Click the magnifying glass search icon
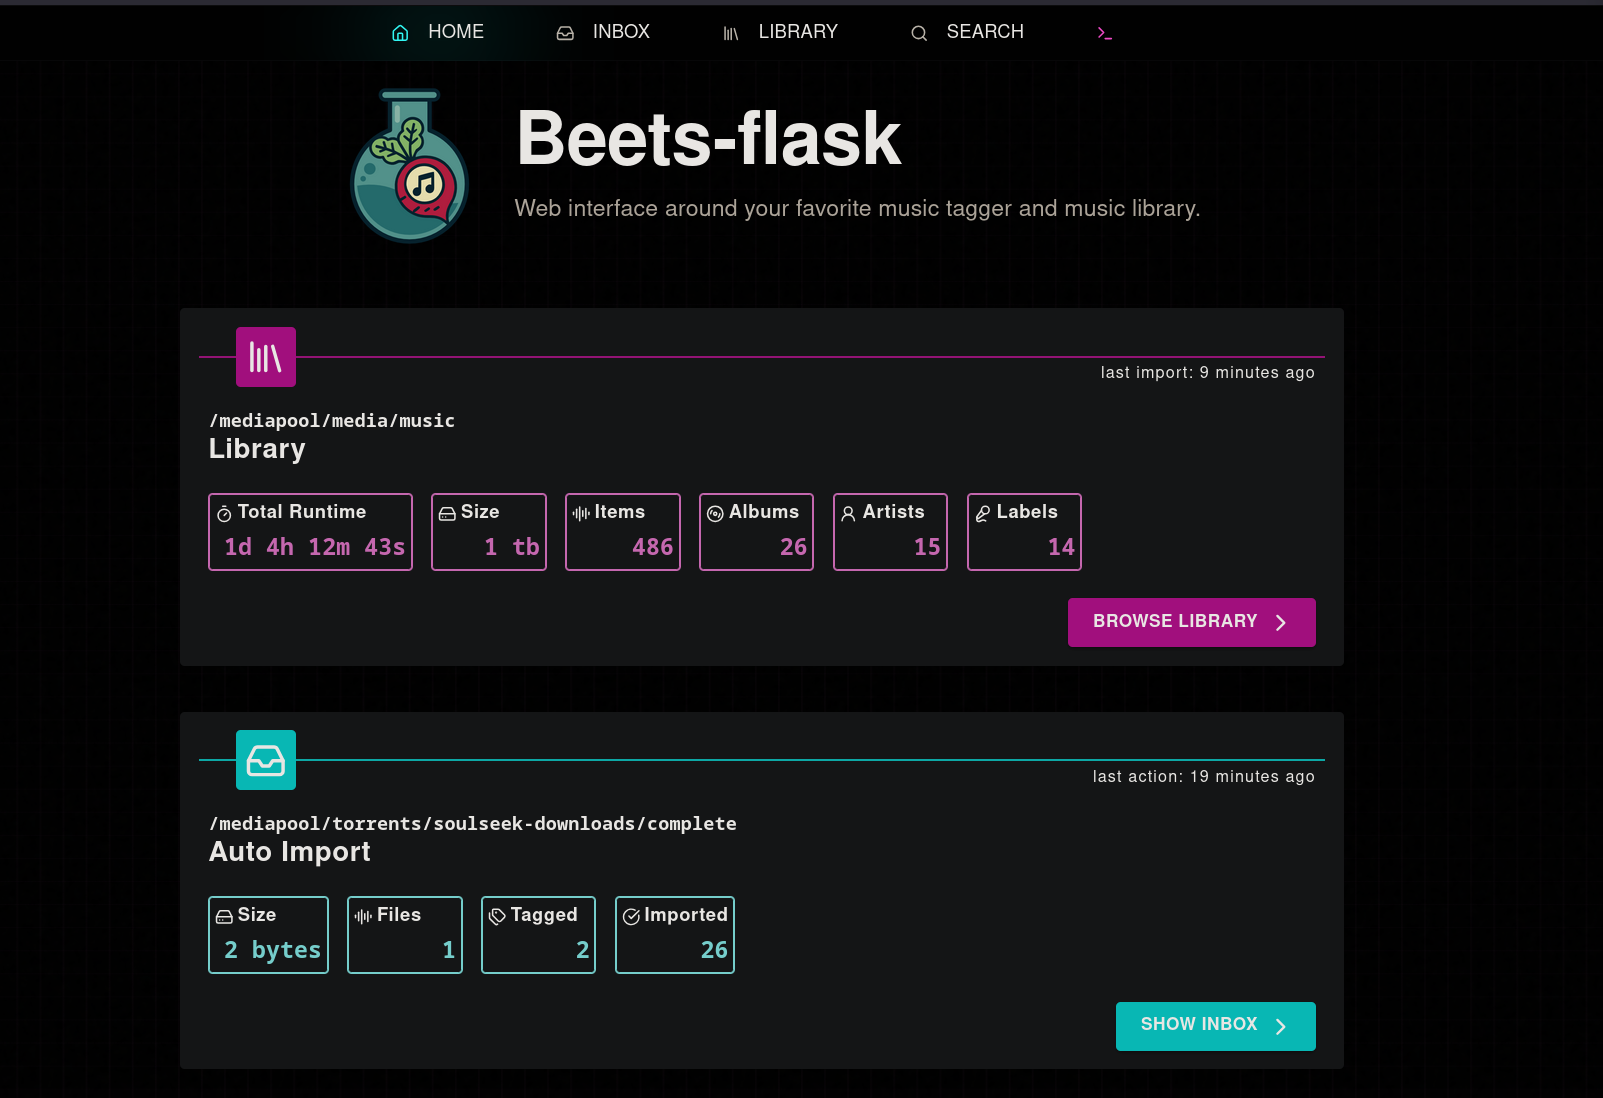Viewport: 1603px width, 1098px height. coord(918,33)
